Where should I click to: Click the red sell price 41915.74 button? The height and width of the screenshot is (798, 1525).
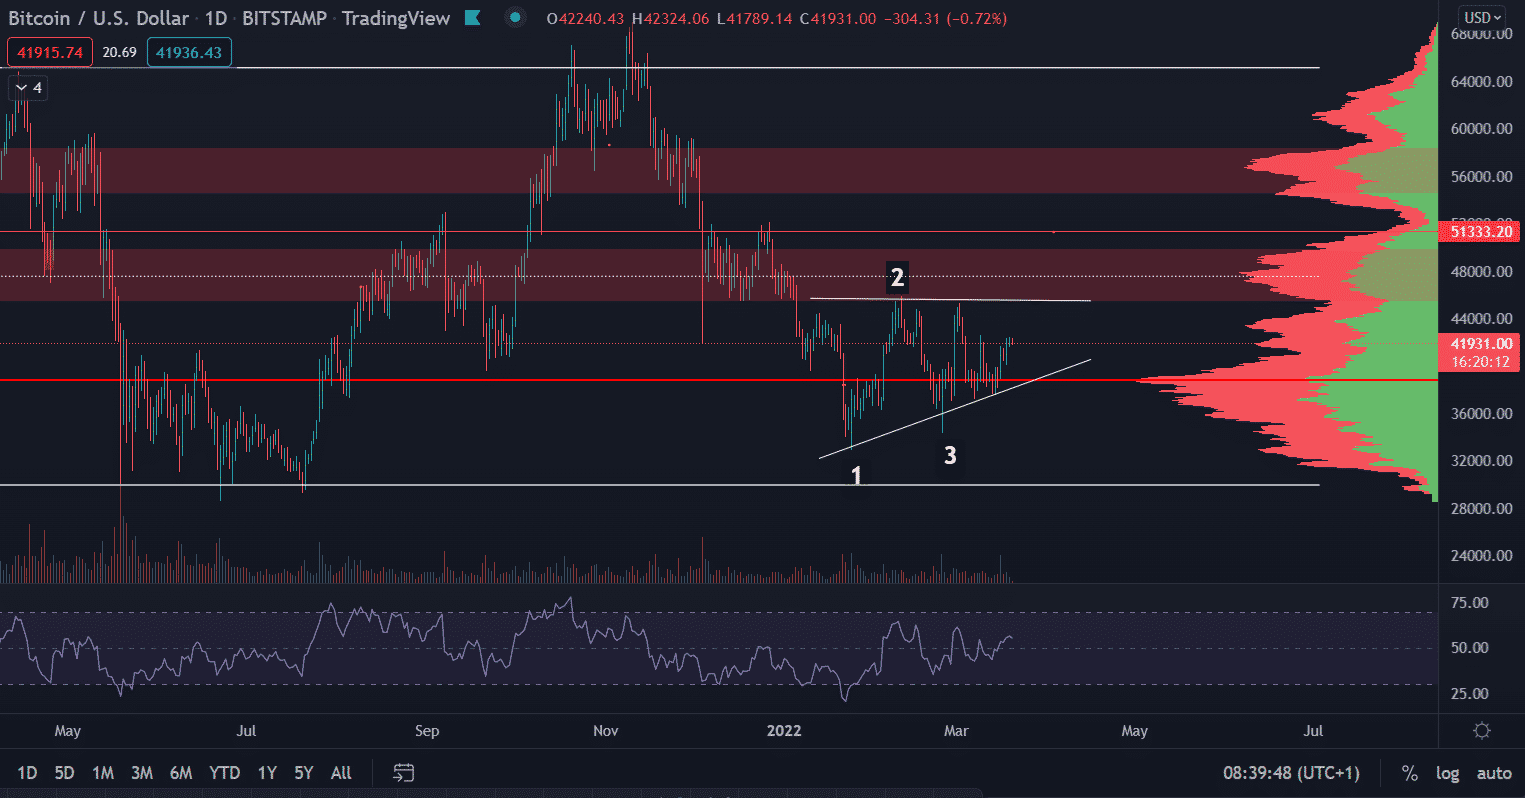[50, 52]
